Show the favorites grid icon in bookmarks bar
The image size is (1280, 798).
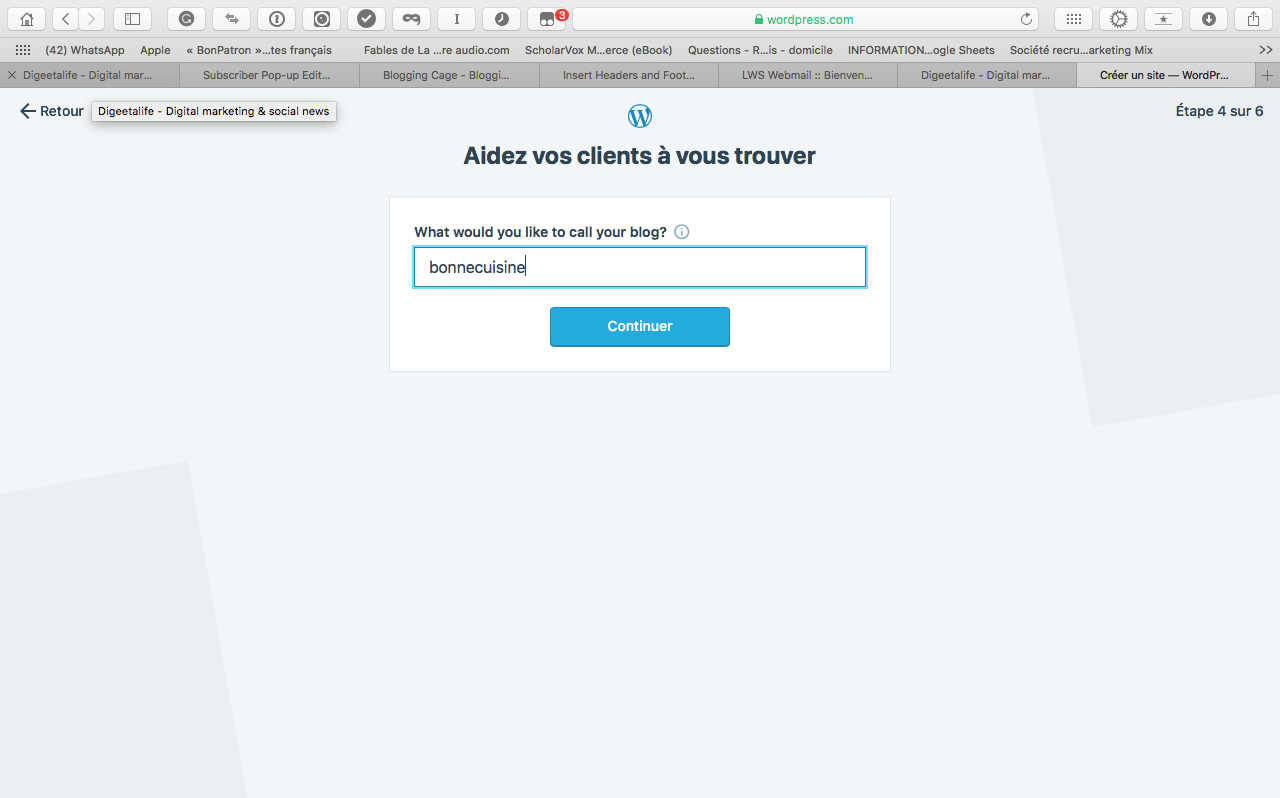23,50
